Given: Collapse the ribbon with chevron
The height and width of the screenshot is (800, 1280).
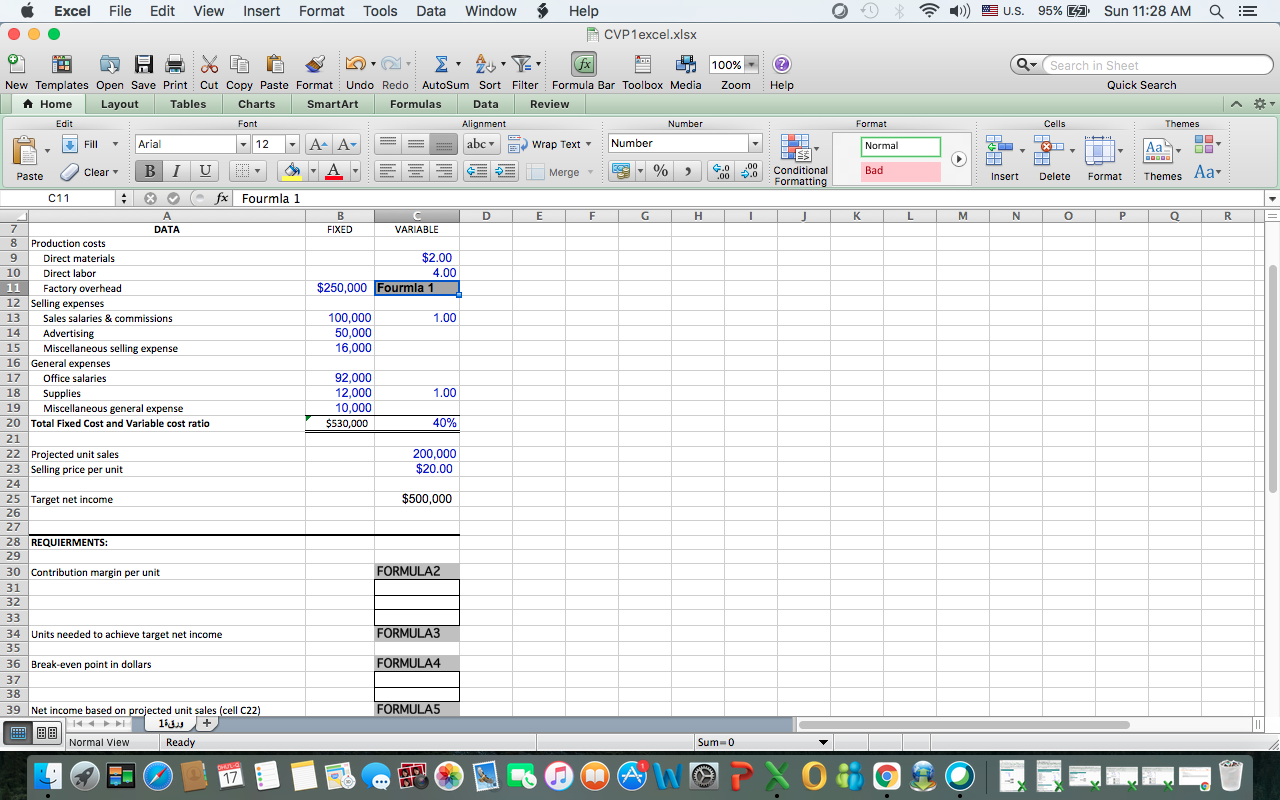Looking at the screenshot, I should (x=1238, y=104).
